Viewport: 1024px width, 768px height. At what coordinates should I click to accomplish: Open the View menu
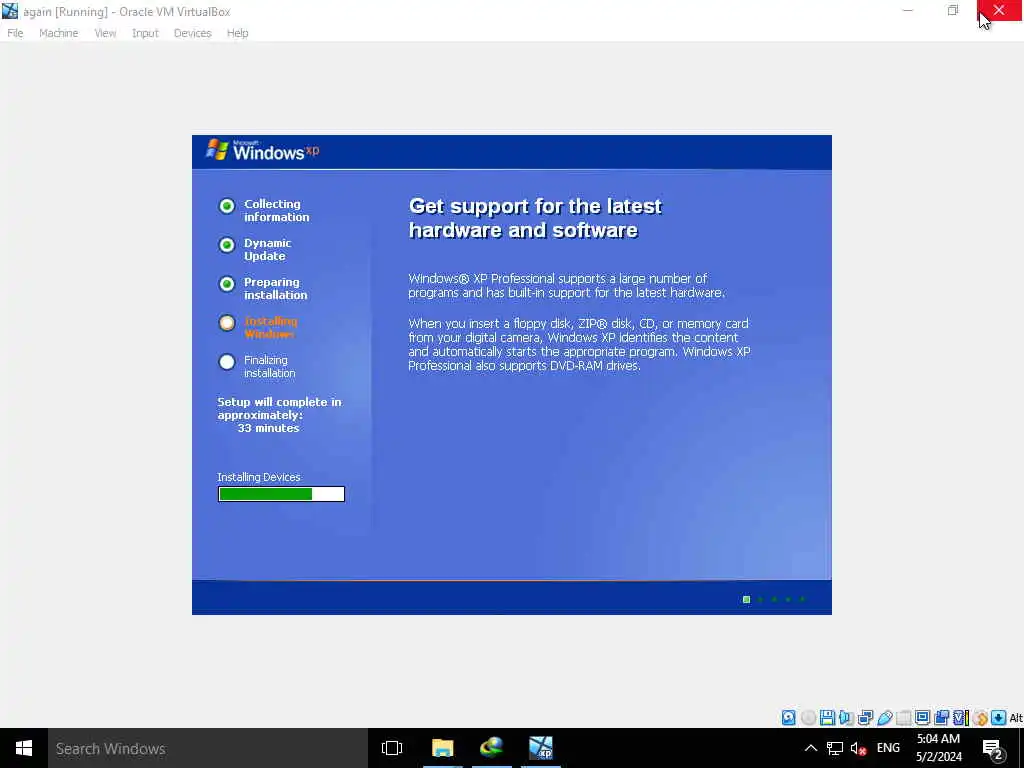tap(104, 33)
